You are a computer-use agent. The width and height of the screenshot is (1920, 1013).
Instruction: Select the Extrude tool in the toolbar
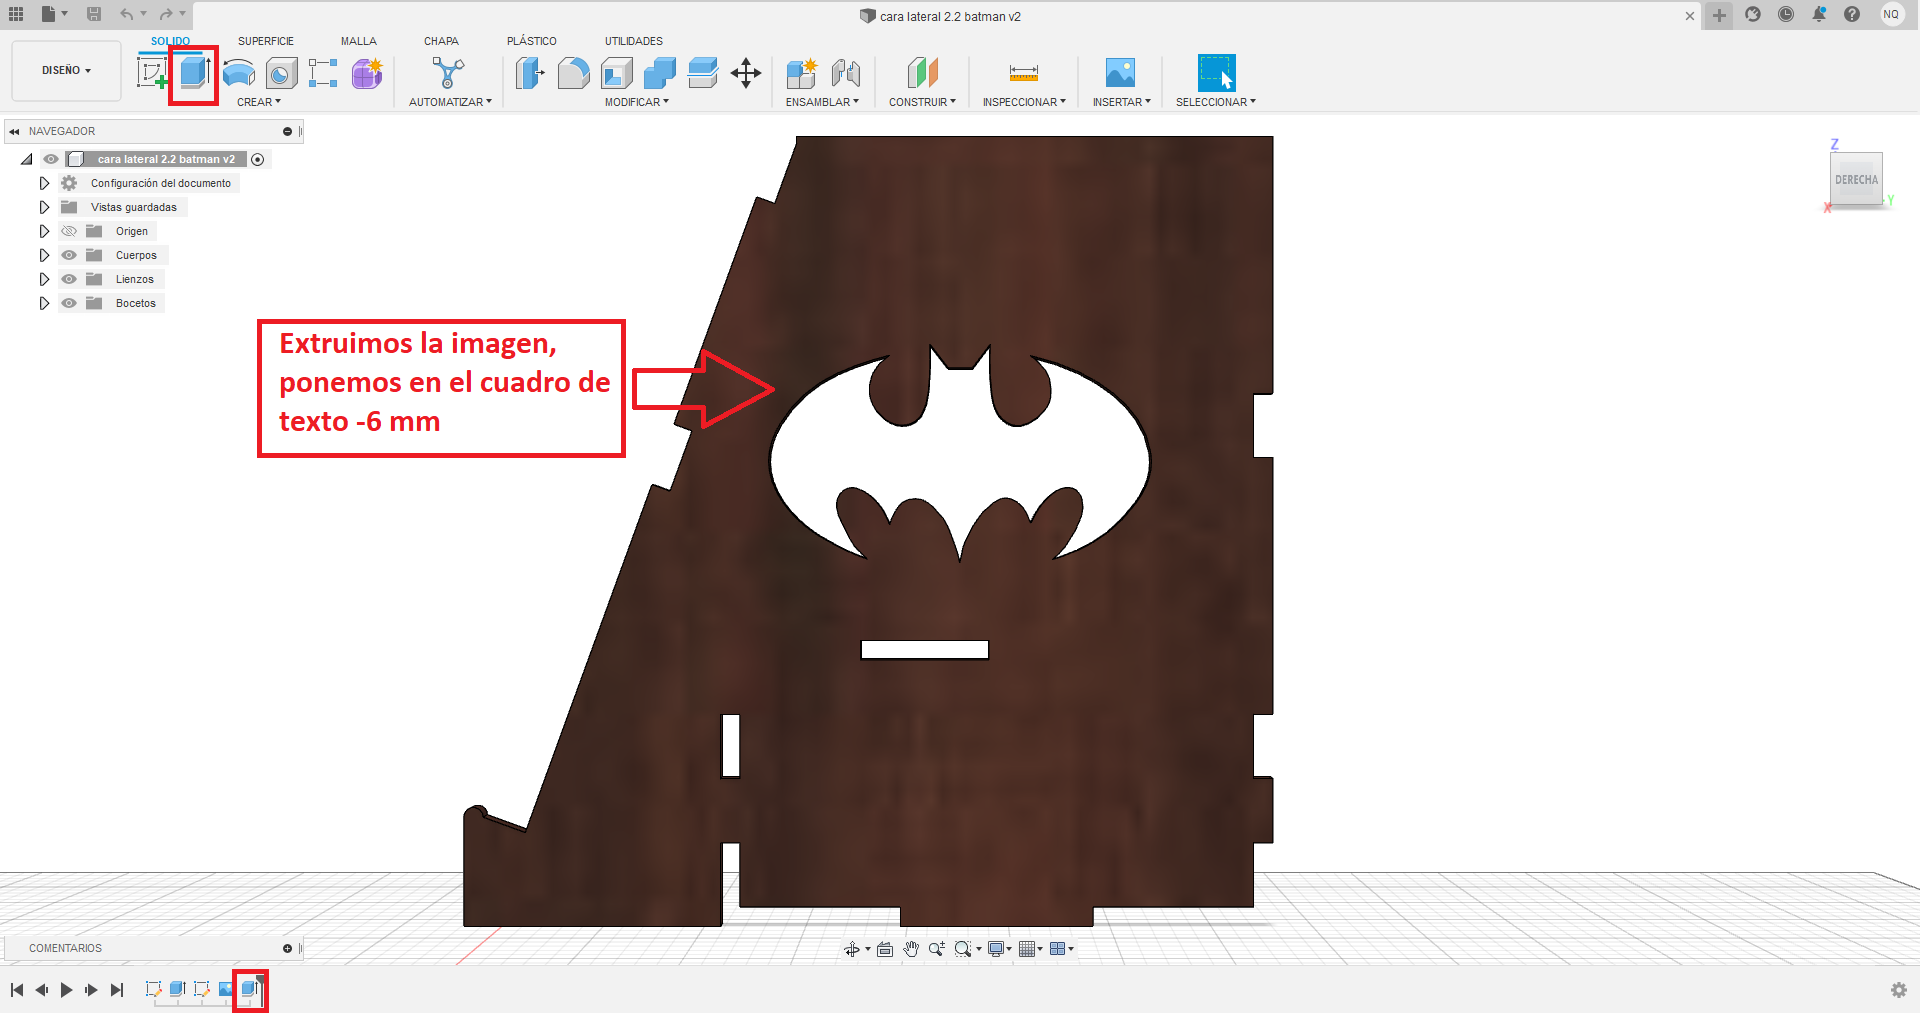(x=194, y=73)
